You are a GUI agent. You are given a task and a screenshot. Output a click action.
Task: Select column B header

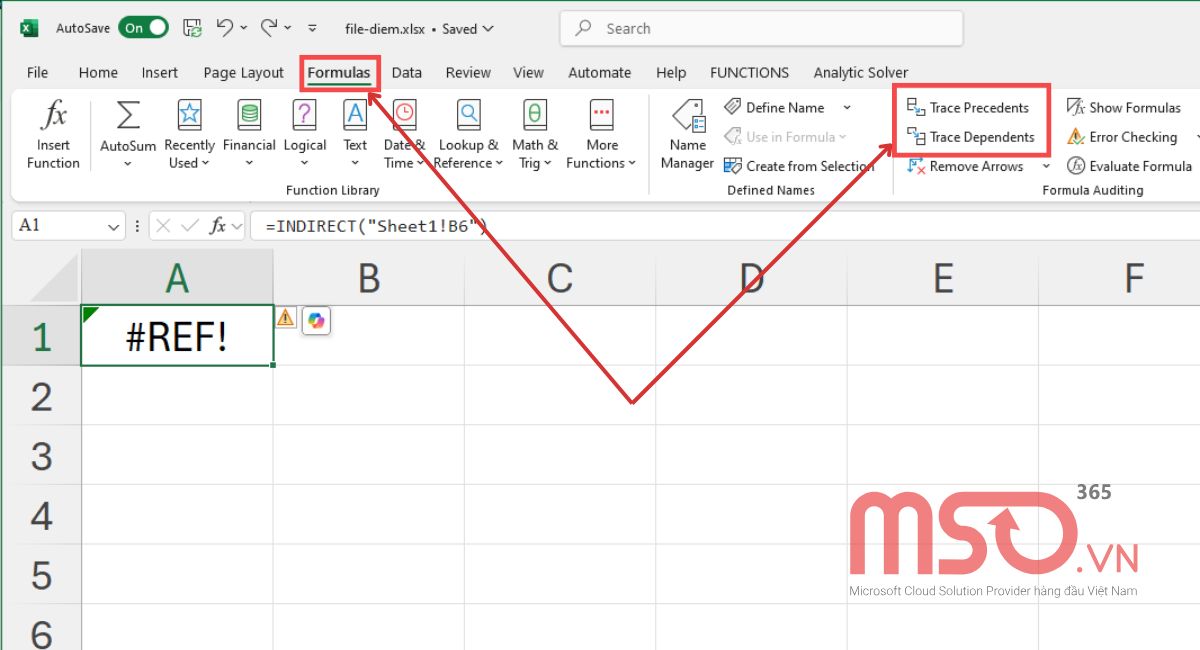tap(369, 277)
